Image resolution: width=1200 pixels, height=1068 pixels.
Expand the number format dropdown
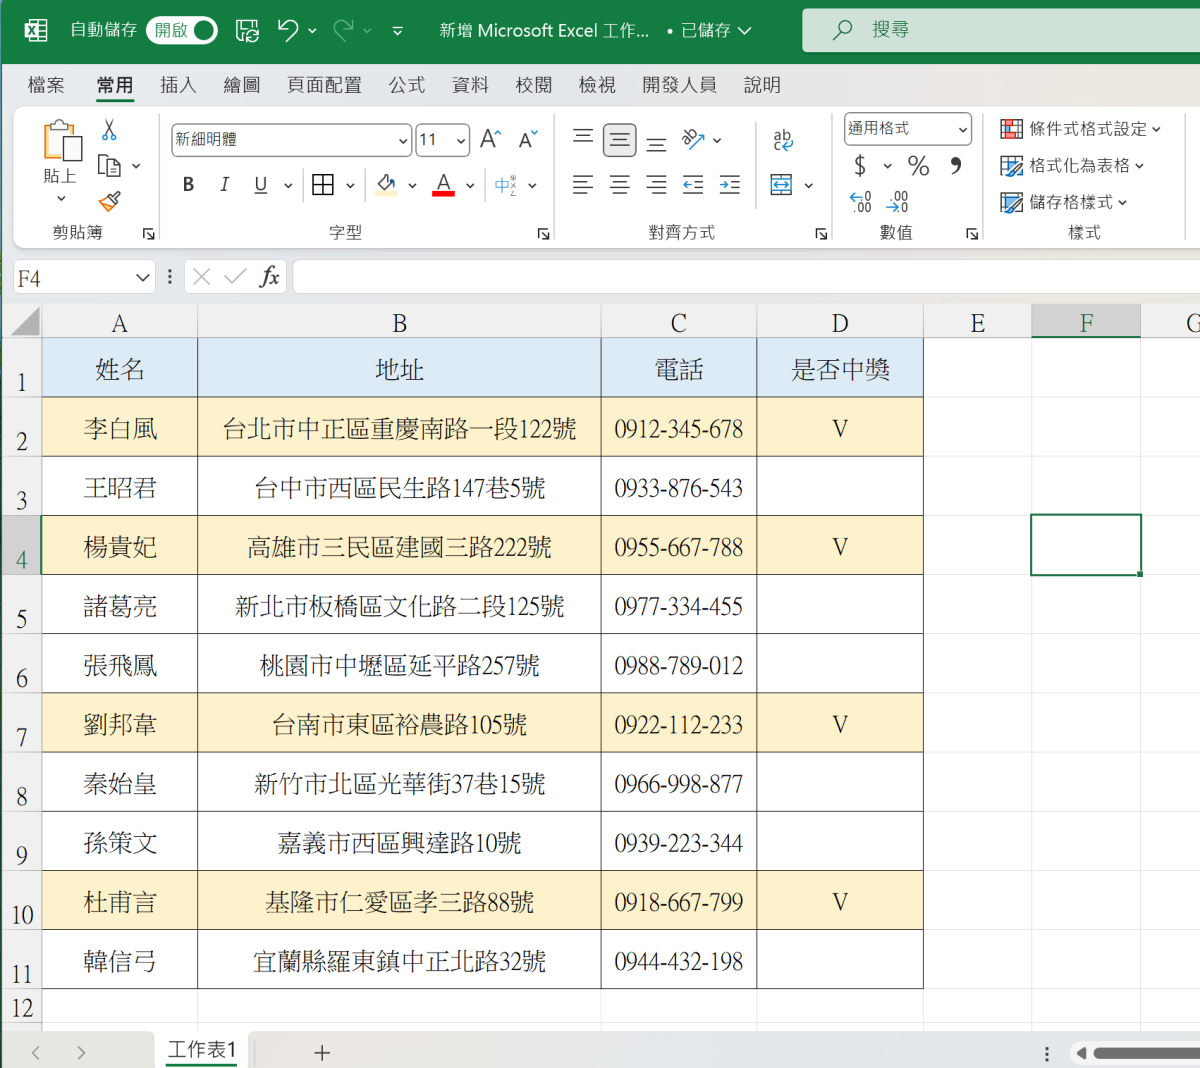(x=962, y=129)
